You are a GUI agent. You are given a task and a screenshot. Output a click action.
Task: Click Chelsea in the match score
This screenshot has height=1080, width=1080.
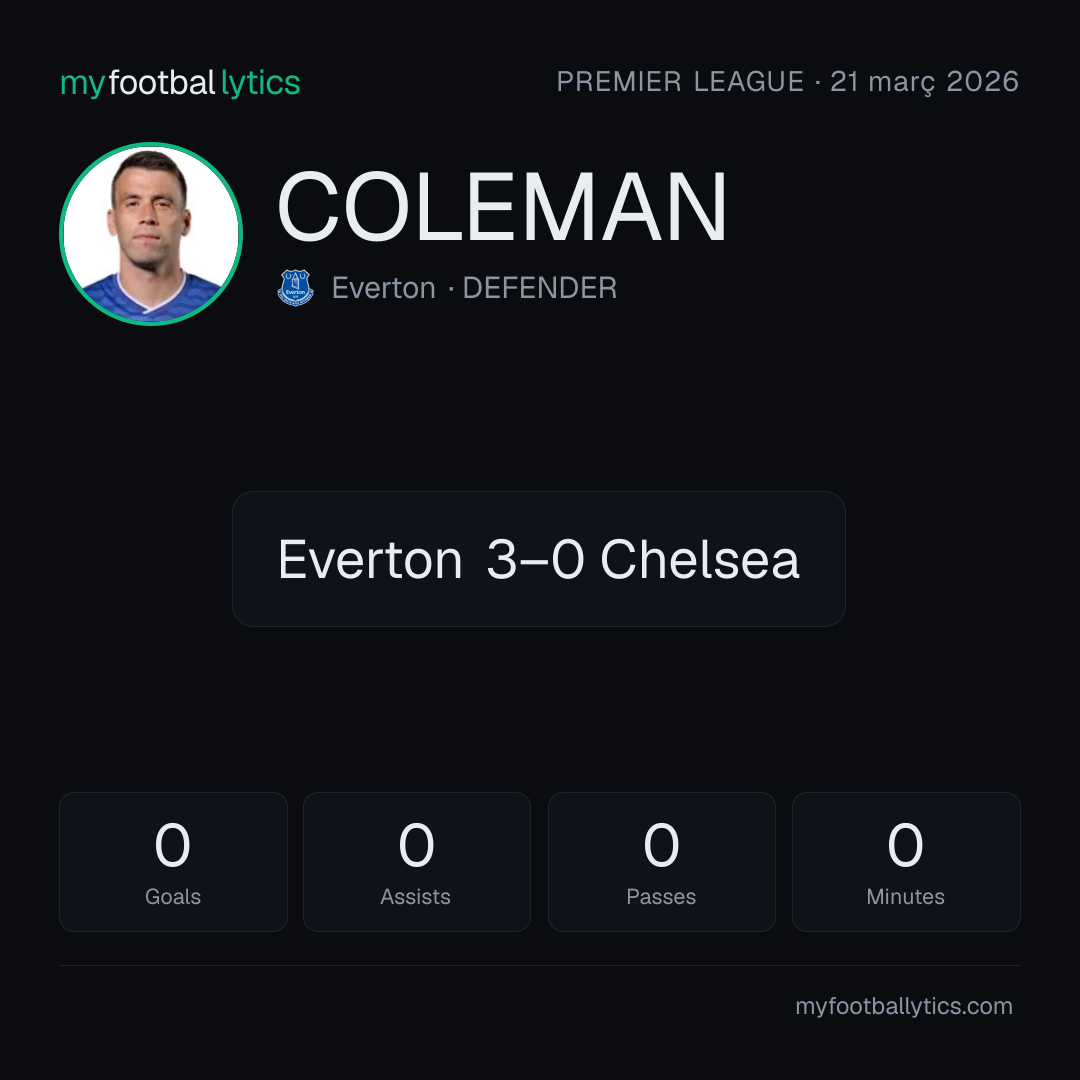click(x=700, y=559)
